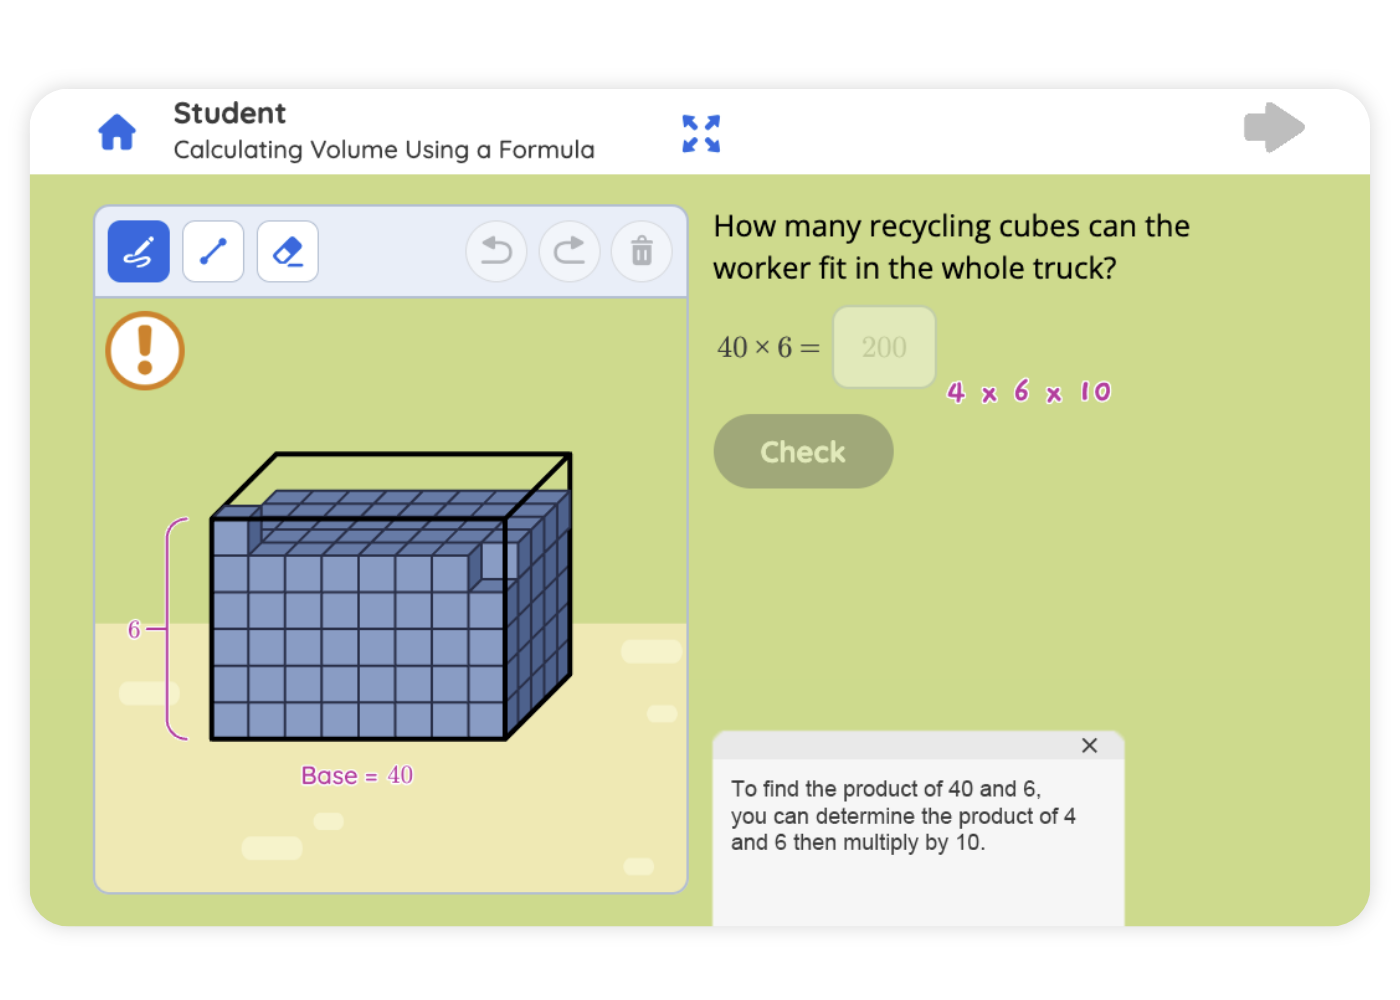Screen dimensions: 1400x1000
Task: Toggle fullscreen with the expand arrows icon
Action: pos(701,133)
